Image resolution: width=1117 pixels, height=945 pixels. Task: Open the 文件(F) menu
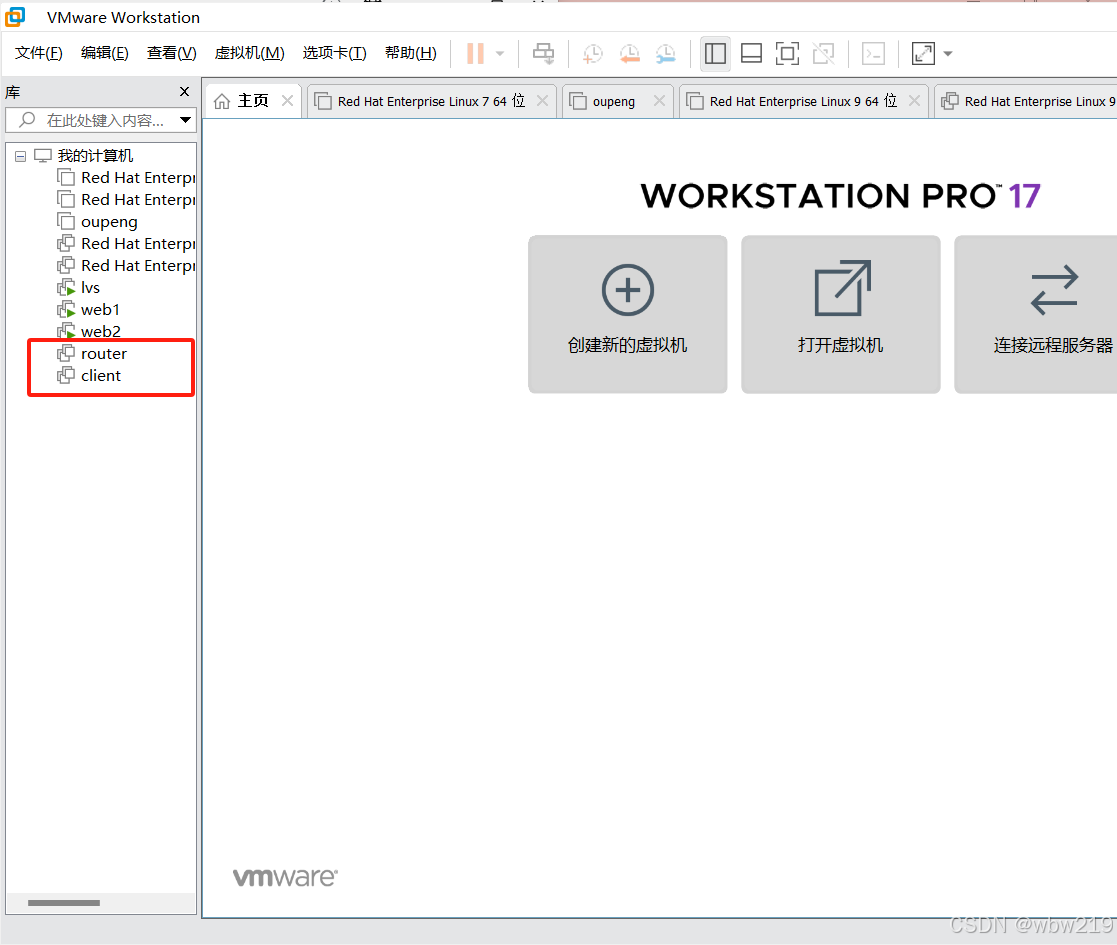click(38, 53)
